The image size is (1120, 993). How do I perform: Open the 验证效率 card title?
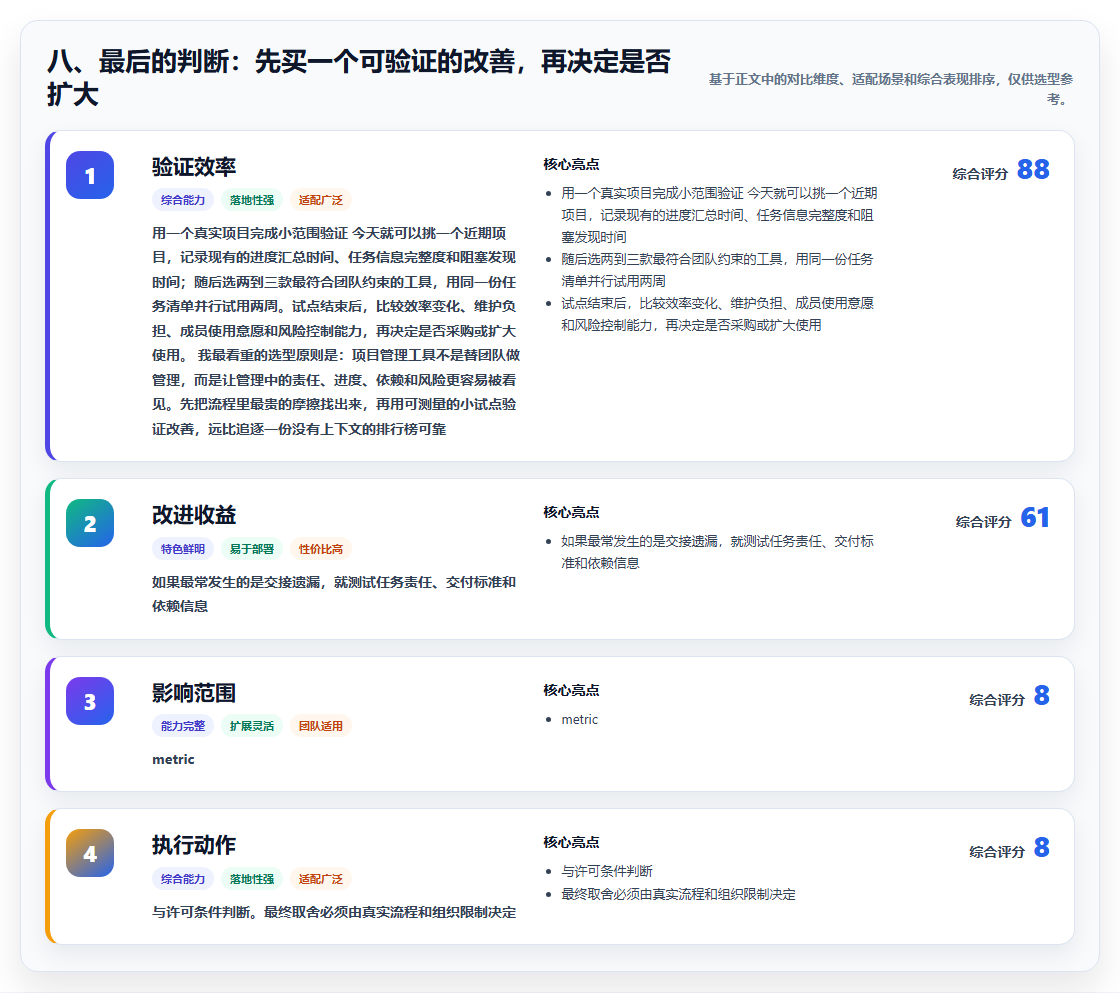point(194,167)
